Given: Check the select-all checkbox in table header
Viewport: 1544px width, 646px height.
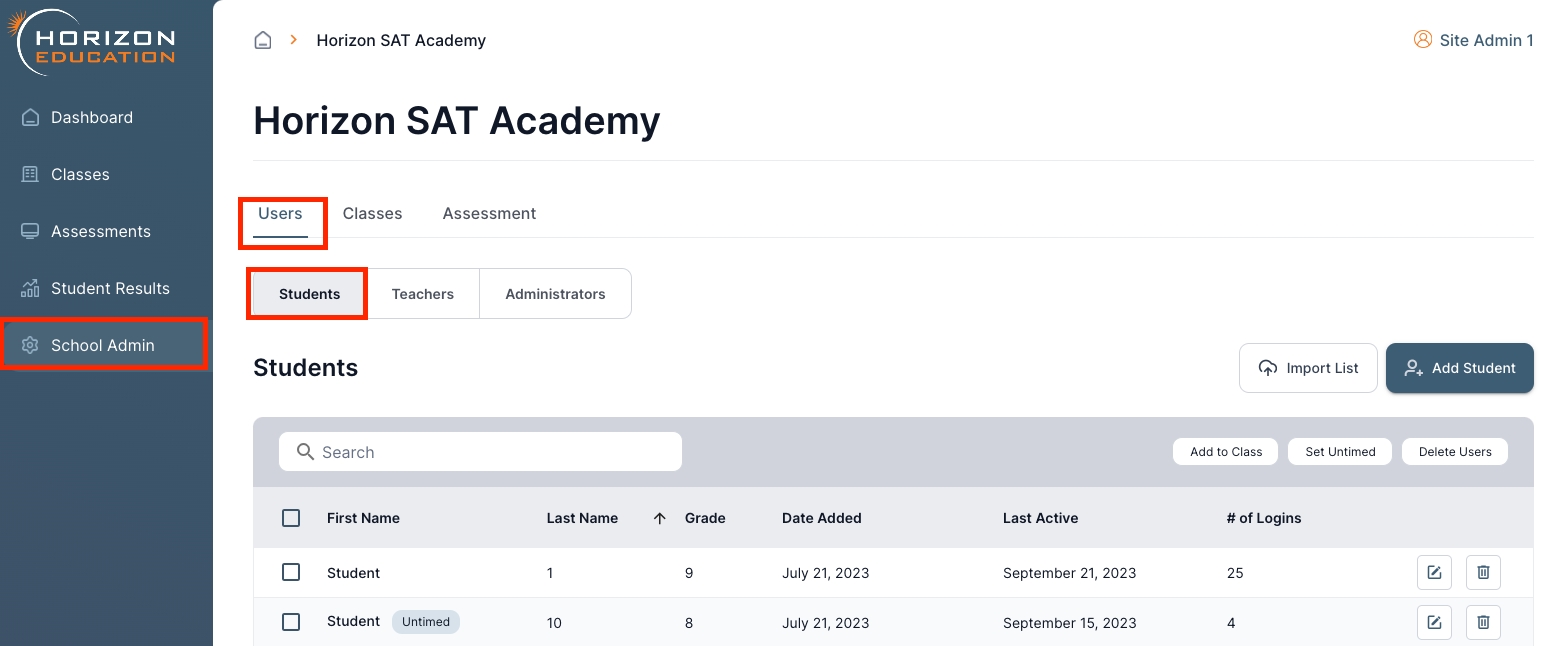Looking at the screenshot, I should tap(291, 518).
